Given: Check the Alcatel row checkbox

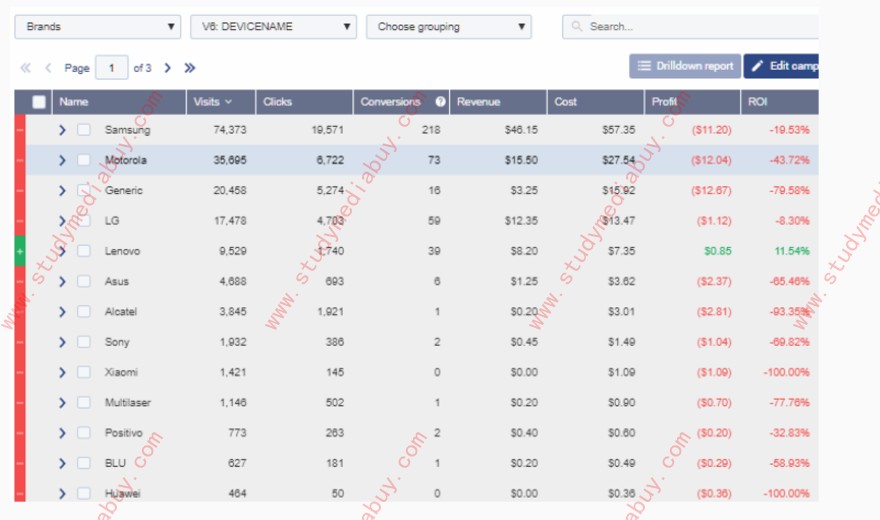Looking at the screenshot, I should (x=84, y=311).
